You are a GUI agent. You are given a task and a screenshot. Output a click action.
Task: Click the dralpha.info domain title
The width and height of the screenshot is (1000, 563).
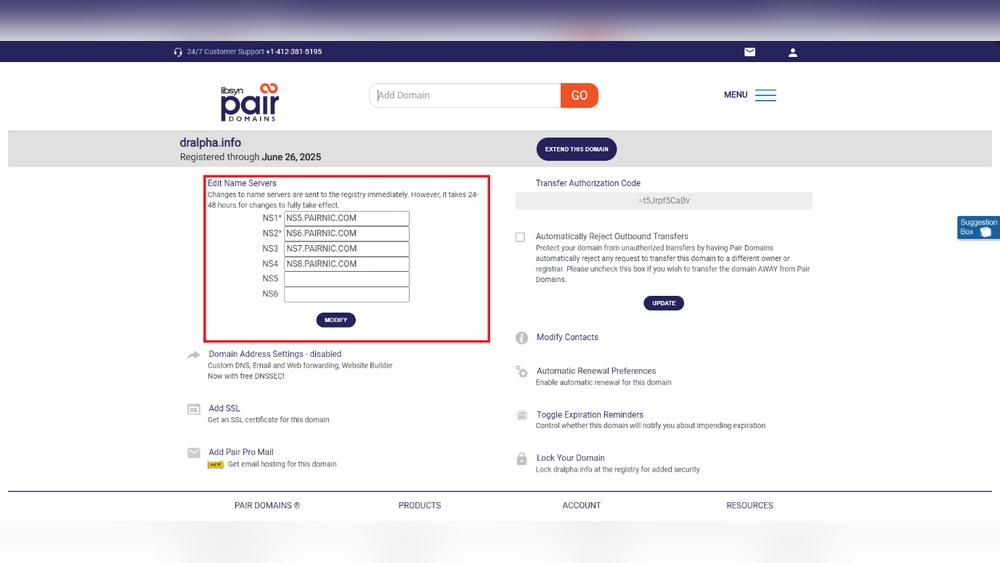210,143
